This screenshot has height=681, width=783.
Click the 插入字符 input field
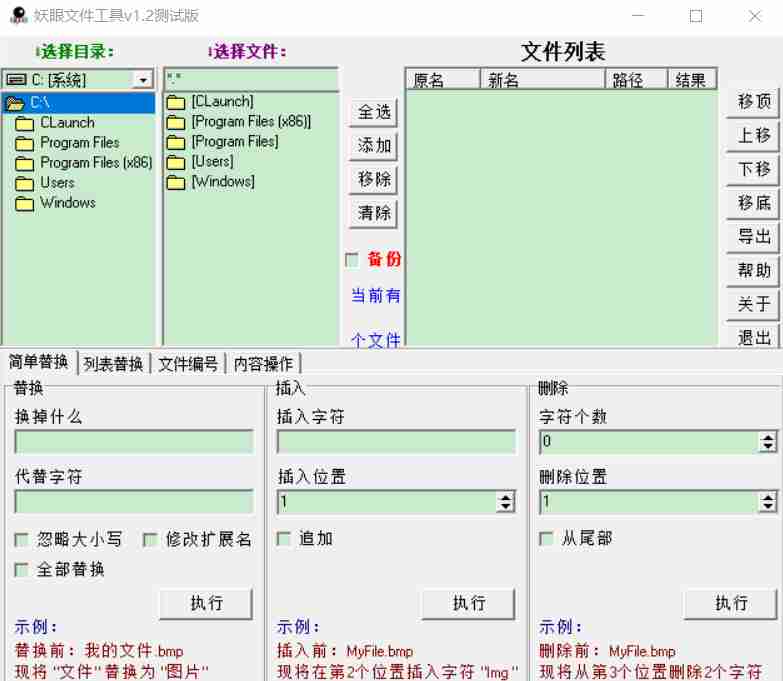click(x=396, y=442)
